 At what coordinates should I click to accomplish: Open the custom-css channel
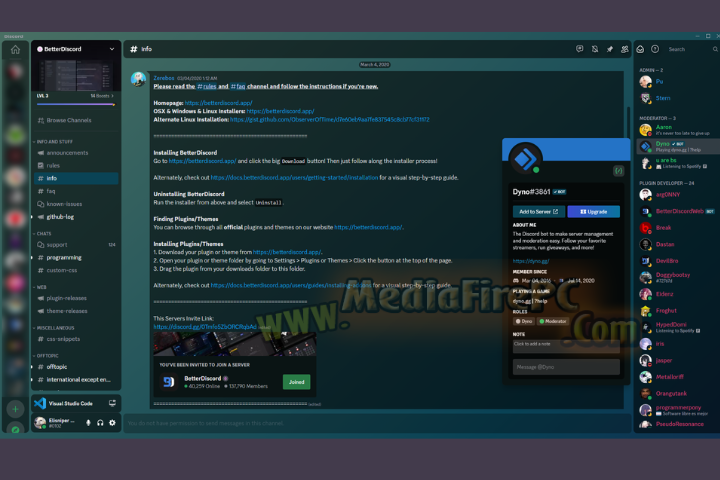(76, 271)
